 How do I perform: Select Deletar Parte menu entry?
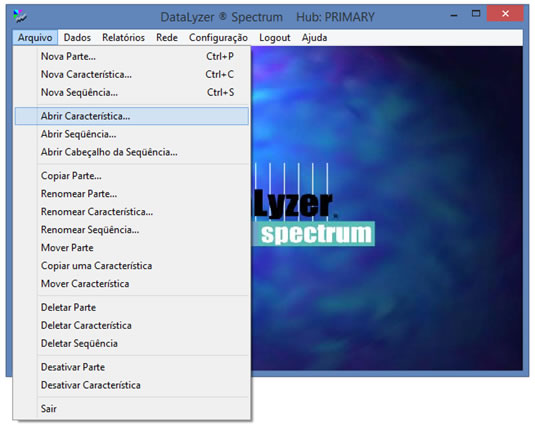point(132,307)
